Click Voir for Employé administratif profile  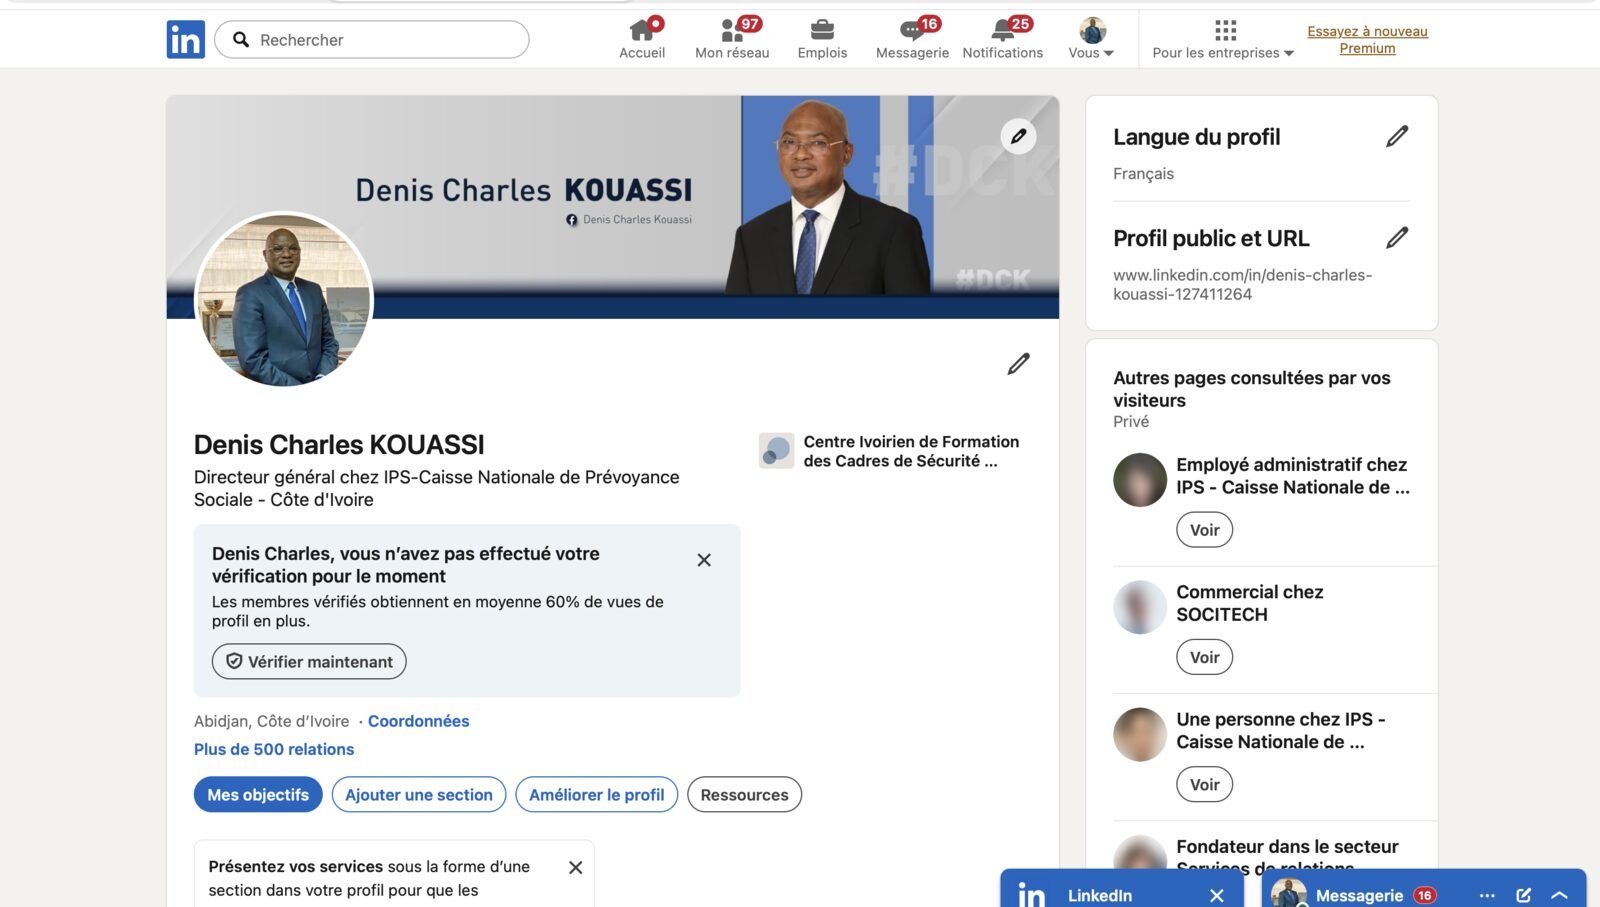pos(1204,530)
